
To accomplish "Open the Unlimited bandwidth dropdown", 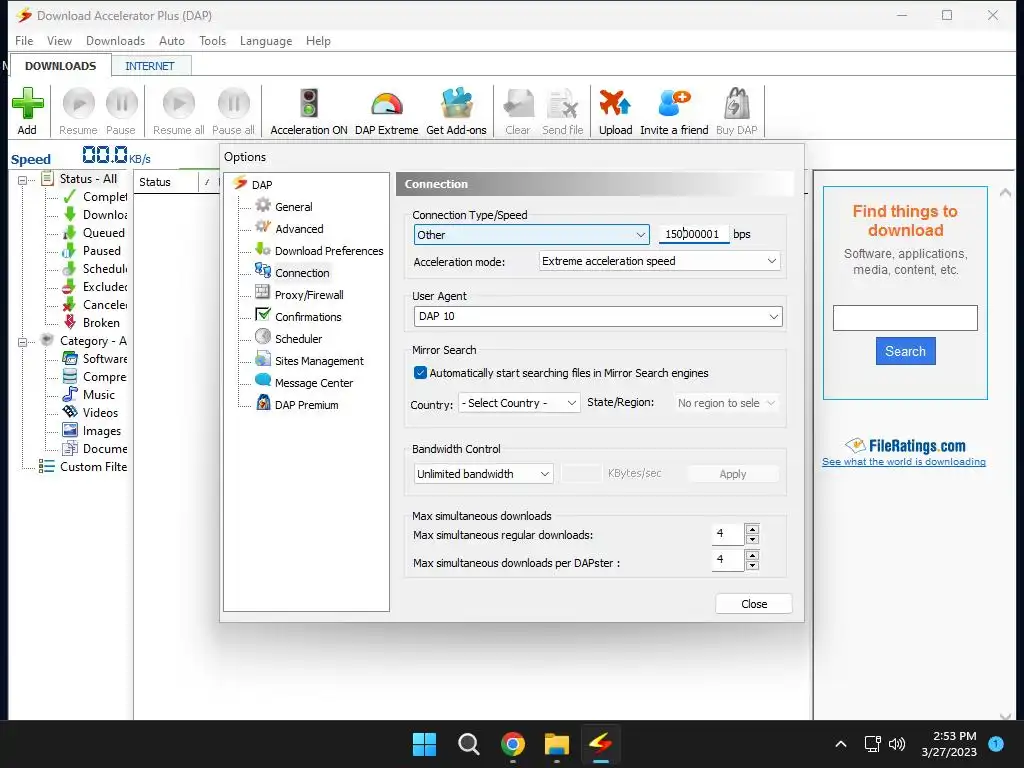I will (x=483, y=474).
